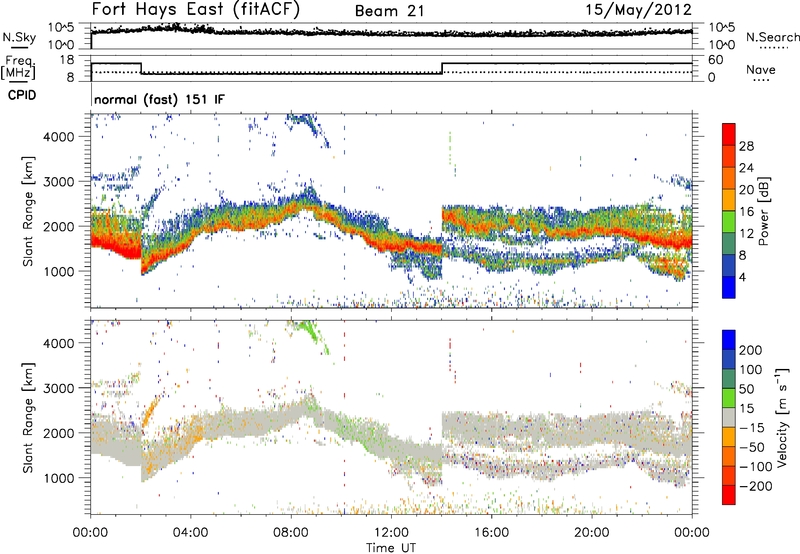Click the Velocity color bar
This screenshot has width=800, height=554.
729,417
